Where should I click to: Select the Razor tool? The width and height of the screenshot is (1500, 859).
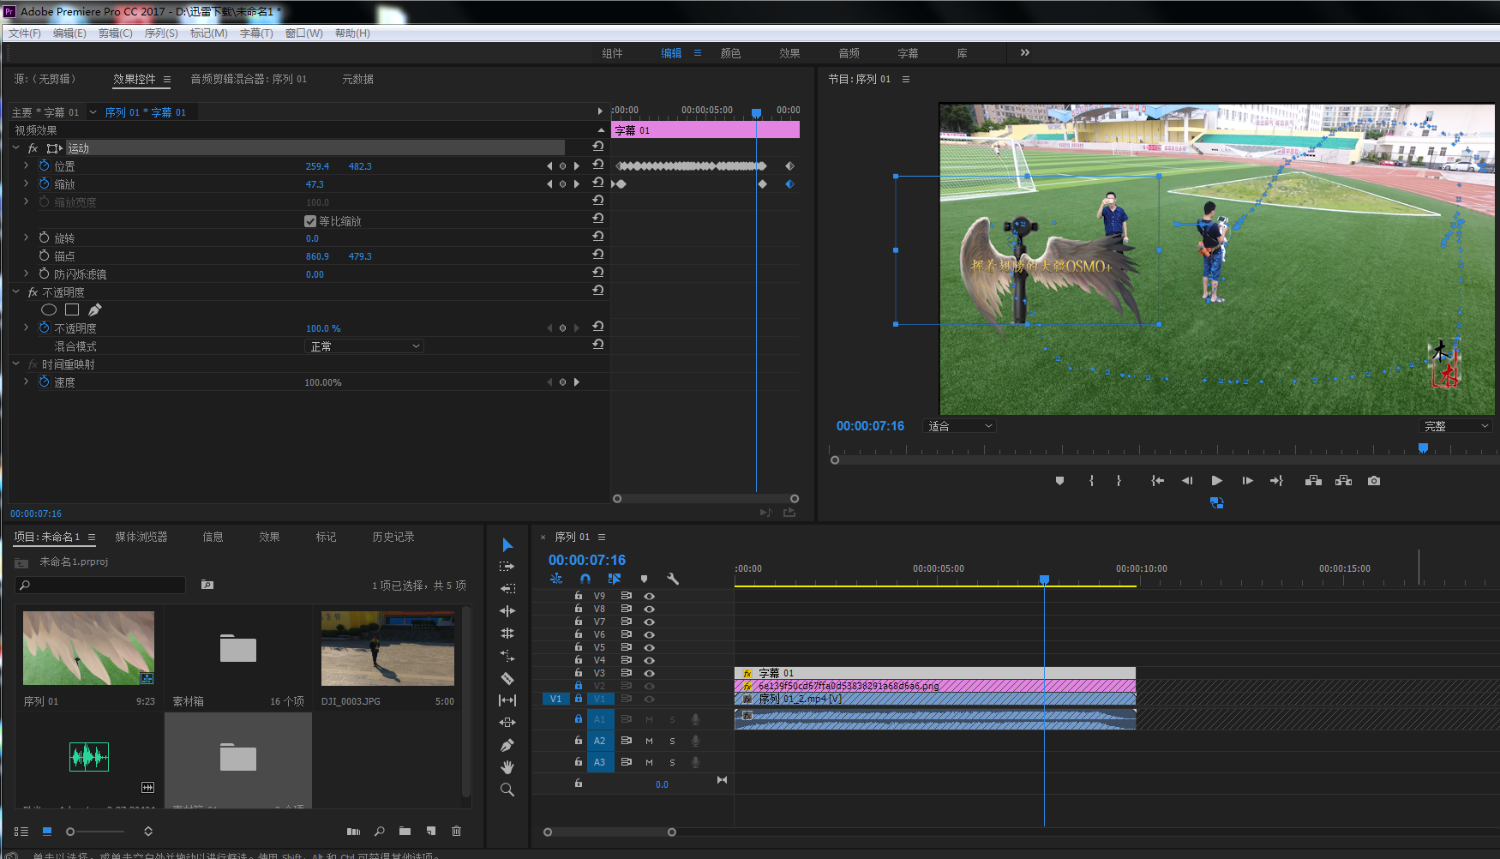507,678
